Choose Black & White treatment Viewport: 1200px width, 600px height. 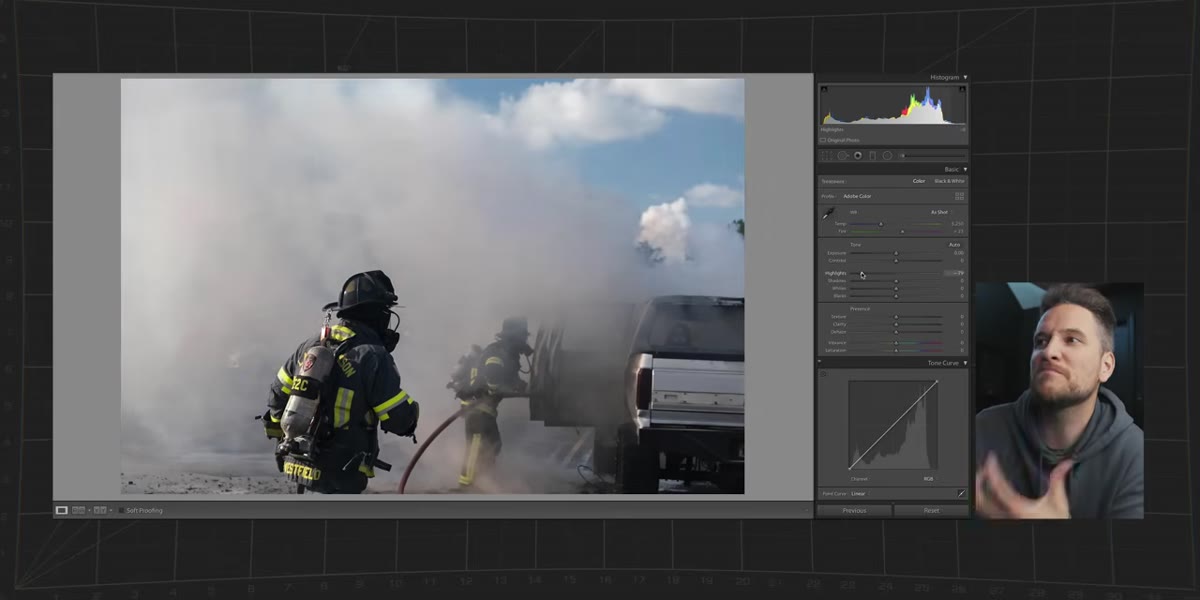[x=949, y=181]
